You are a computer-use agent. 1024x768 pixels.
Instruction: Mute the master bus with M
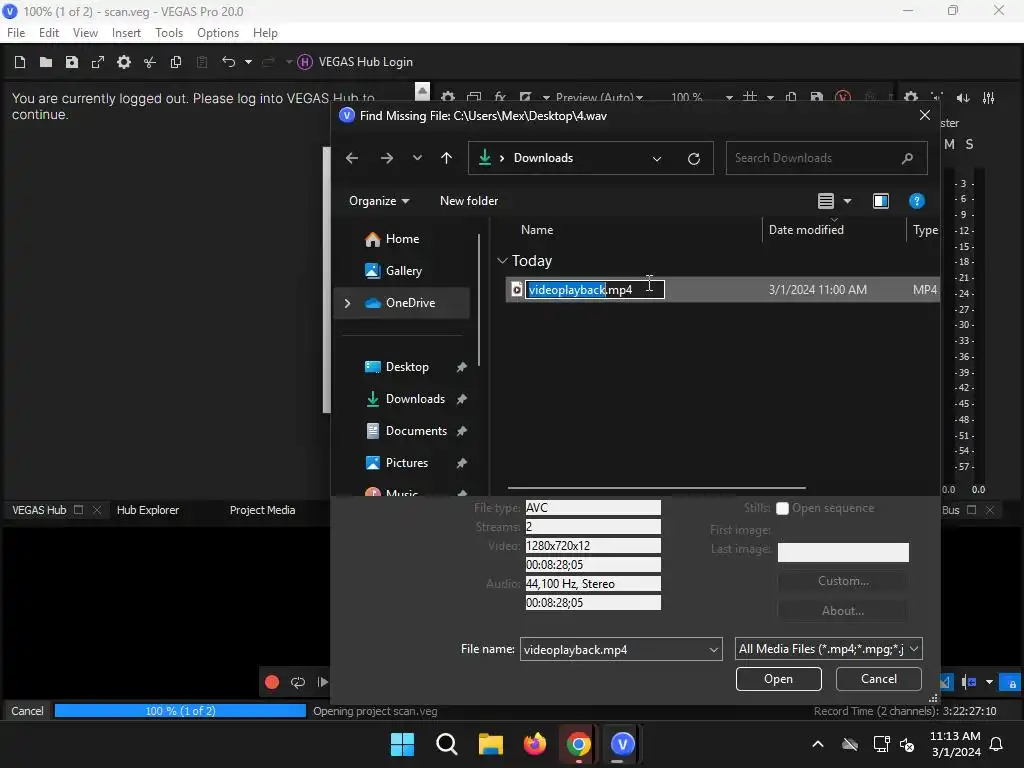(x=950, y=144)
